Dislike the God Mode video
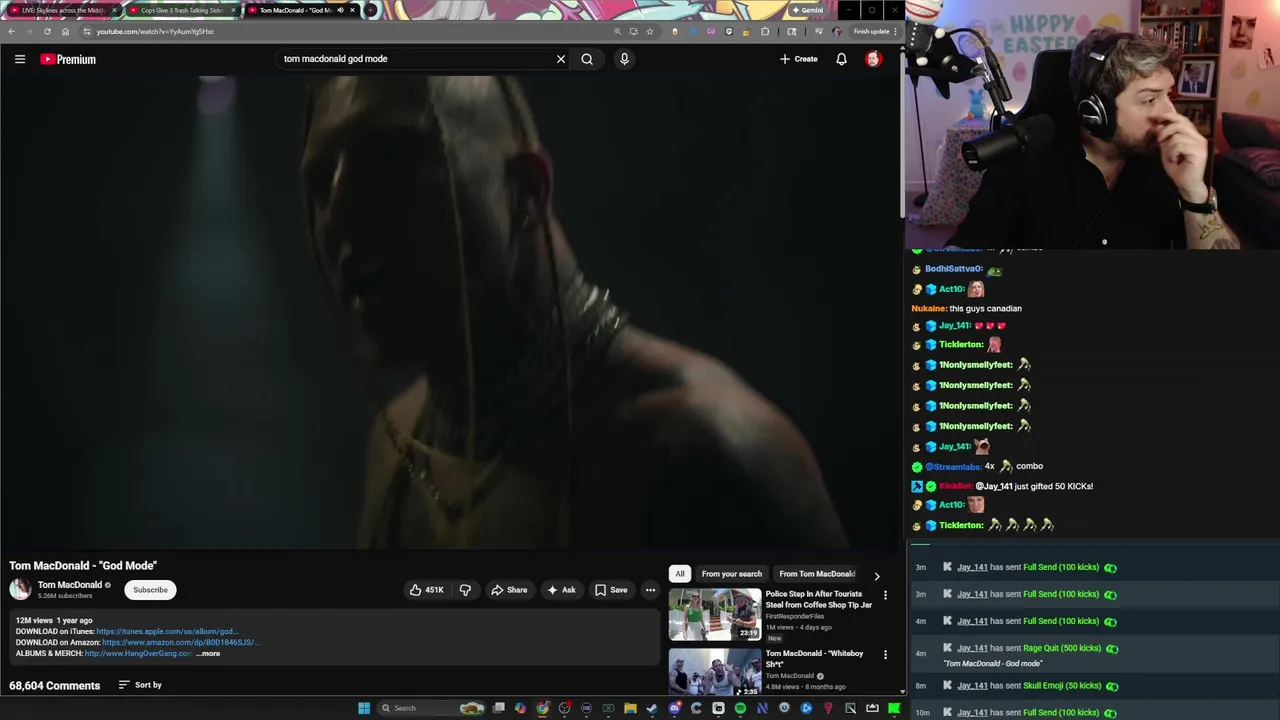1280x720 pixels. [x=465, y=590]
